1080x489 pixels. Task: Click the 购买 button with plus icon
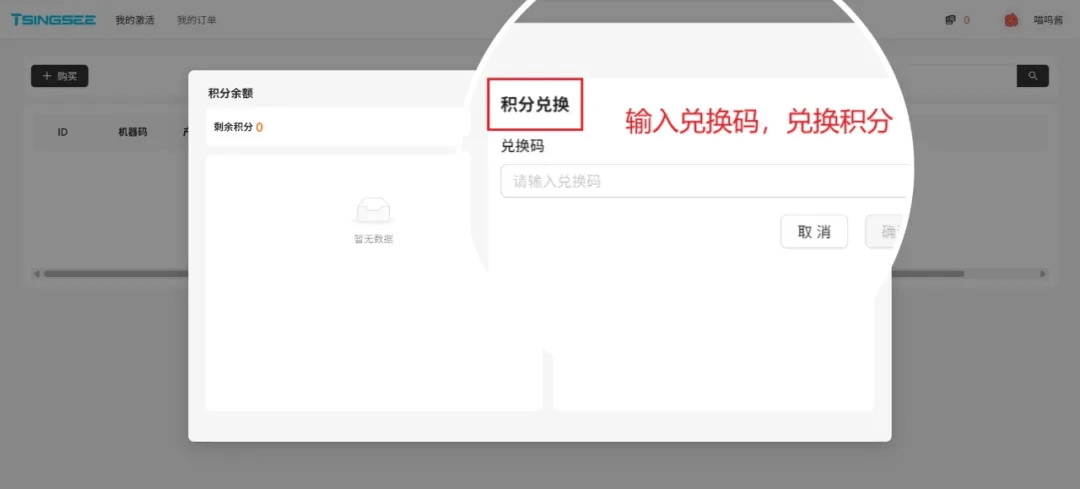click(60, 76)
